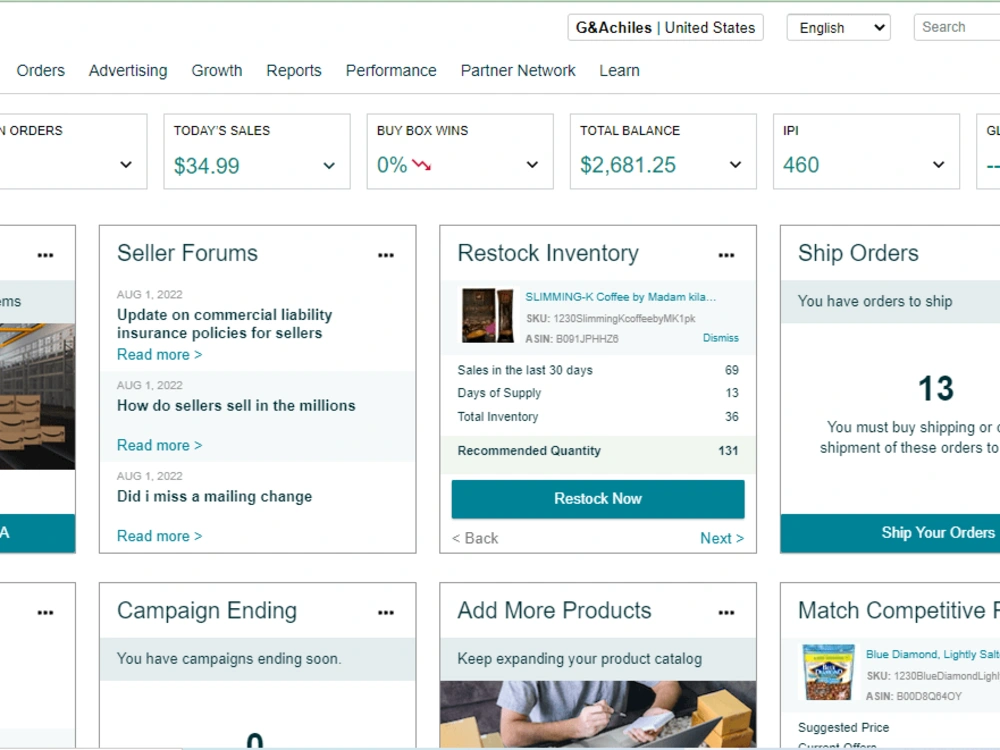The height and width of the screenshot is (750, 1000).
Task: Click Total Balance value $2,681.25
Action: point(628,165)
